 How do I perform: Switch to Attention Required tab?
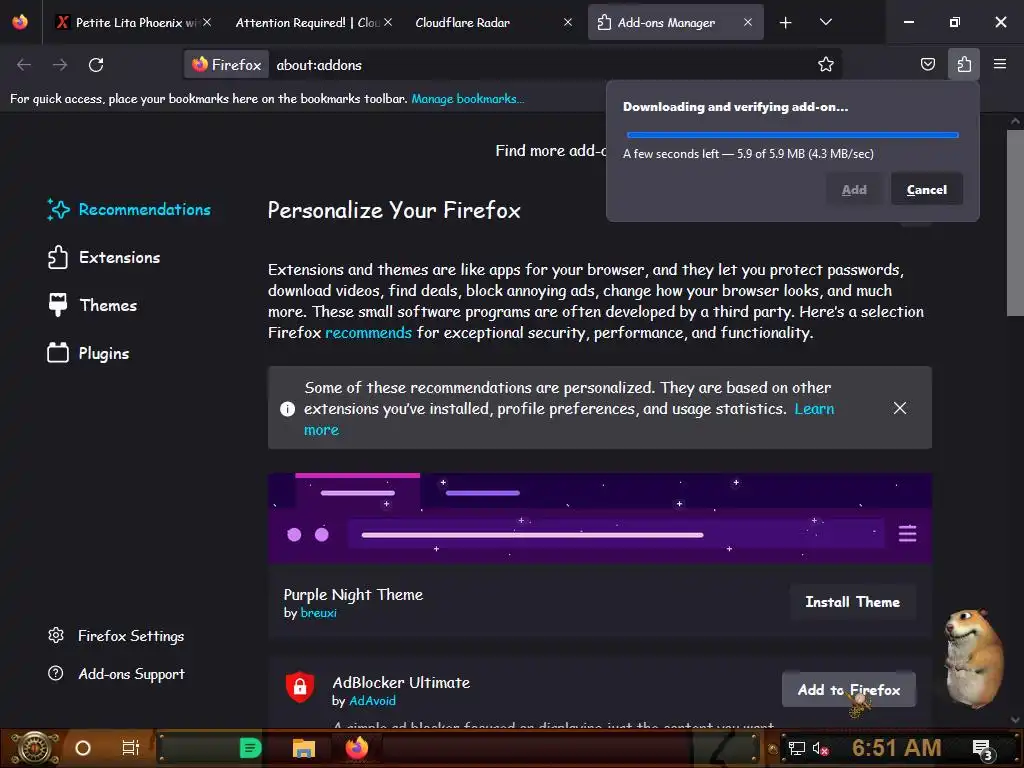click(307, 22)
